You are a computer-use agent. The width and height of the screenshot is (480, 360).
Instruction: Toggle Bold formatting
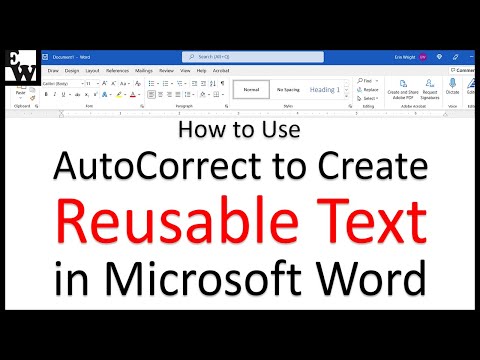coord(46,95)
